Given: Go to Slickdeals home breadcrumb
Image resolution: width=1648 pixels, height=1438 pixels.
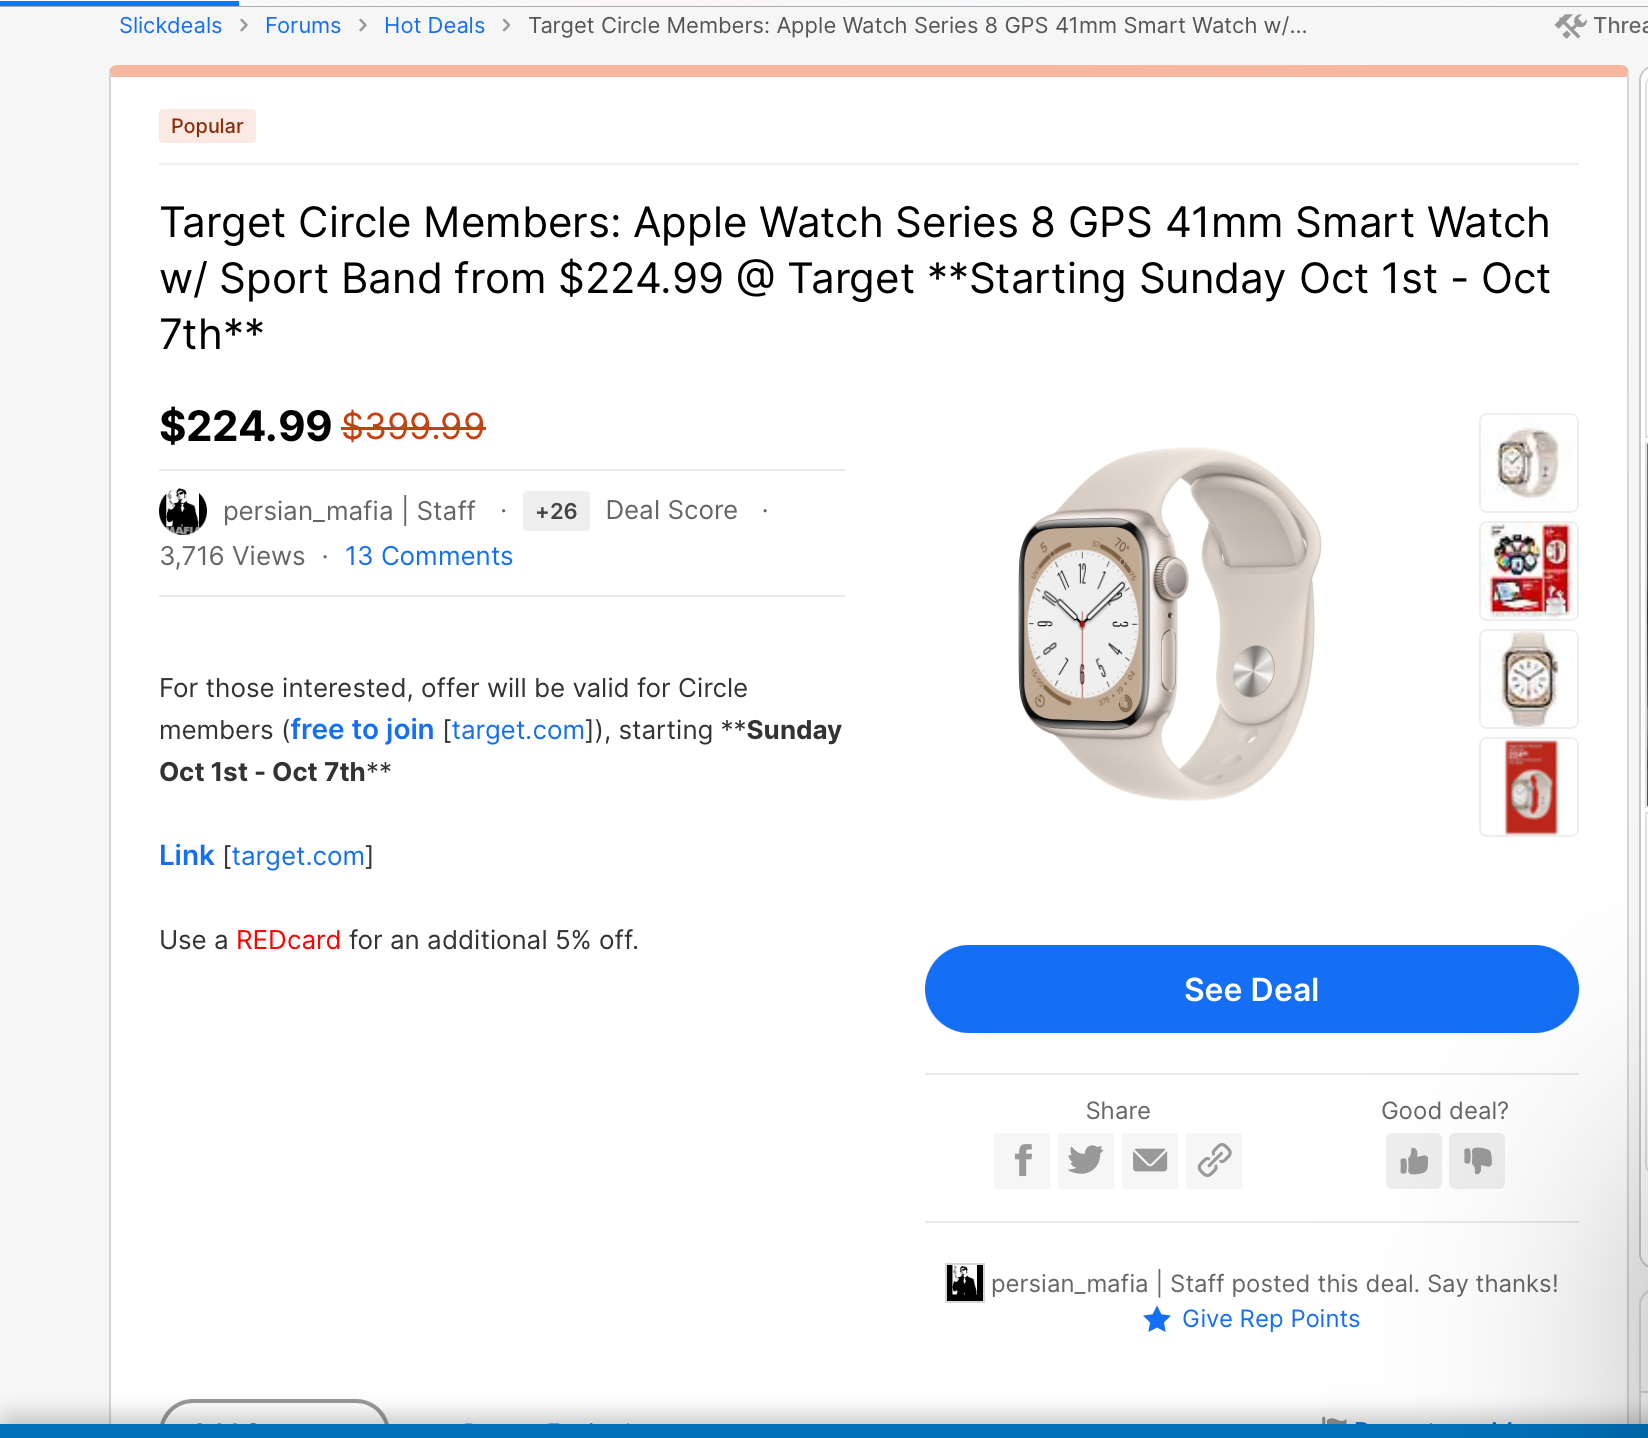Looking at the screenshot, I should point(170,26).
